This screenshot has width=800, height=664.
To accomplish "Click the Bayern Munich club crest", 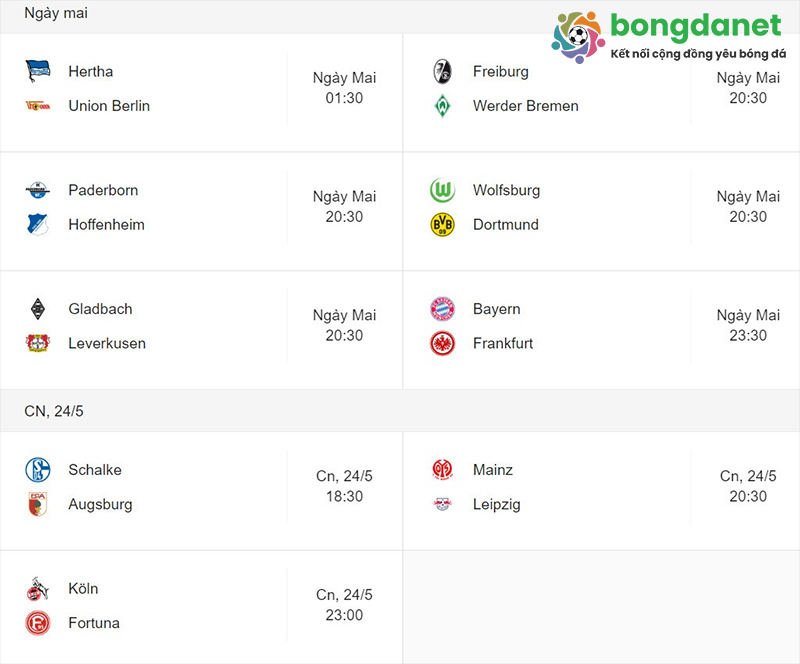I will pos(444,309).
